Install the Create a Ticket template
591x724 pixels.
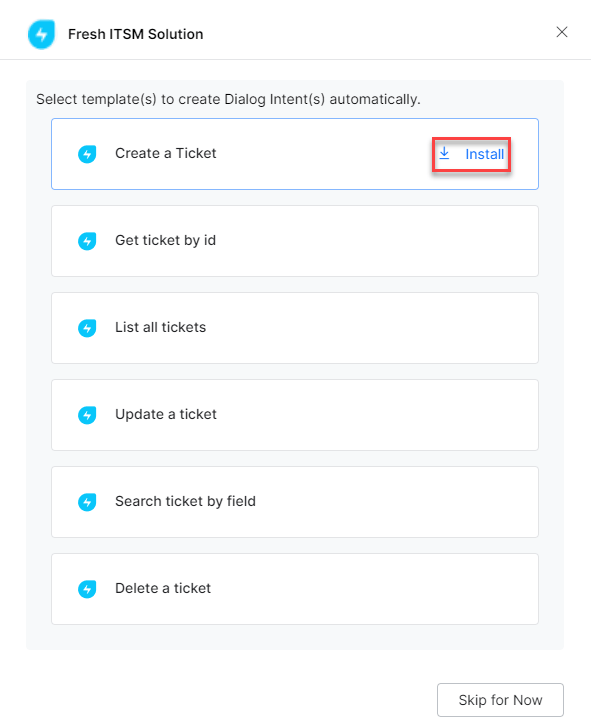point(471,154)
